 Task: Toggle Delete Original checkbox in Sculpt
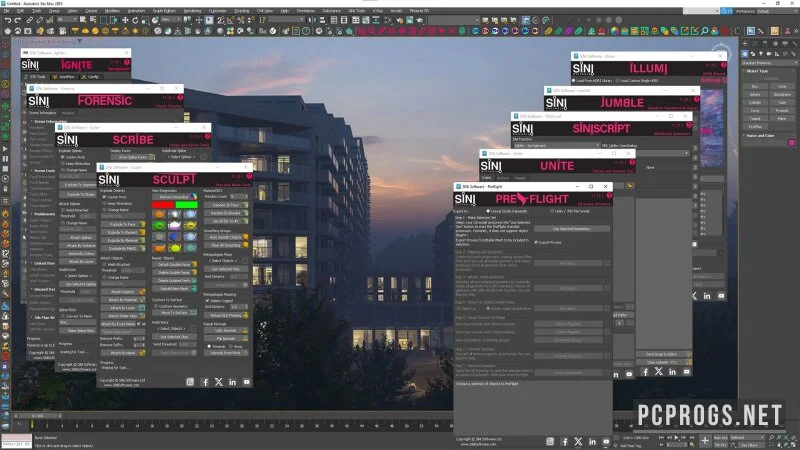click(x=207, y=301)
